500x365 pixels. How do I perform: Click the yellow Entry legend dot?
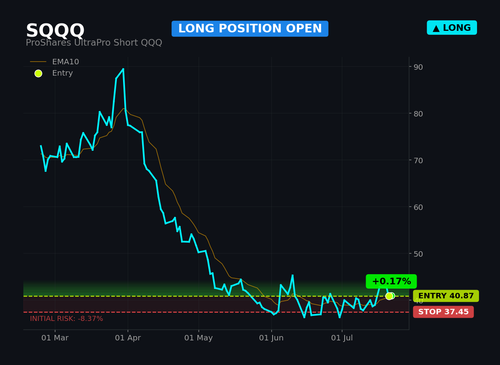click(38, 73)
